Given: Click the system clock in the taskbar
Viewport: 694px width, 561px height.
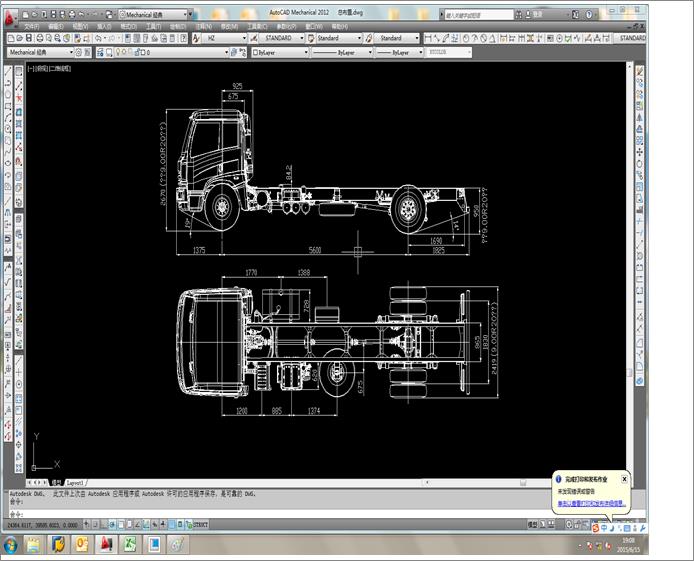Looking at the screenshot, I should click(628, 545).
